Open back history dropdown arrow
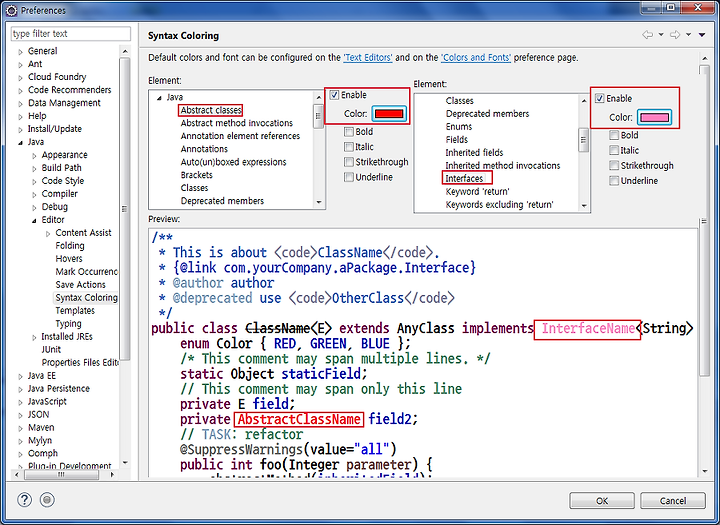The image size is (720, 525). click(x=661, y=34)
